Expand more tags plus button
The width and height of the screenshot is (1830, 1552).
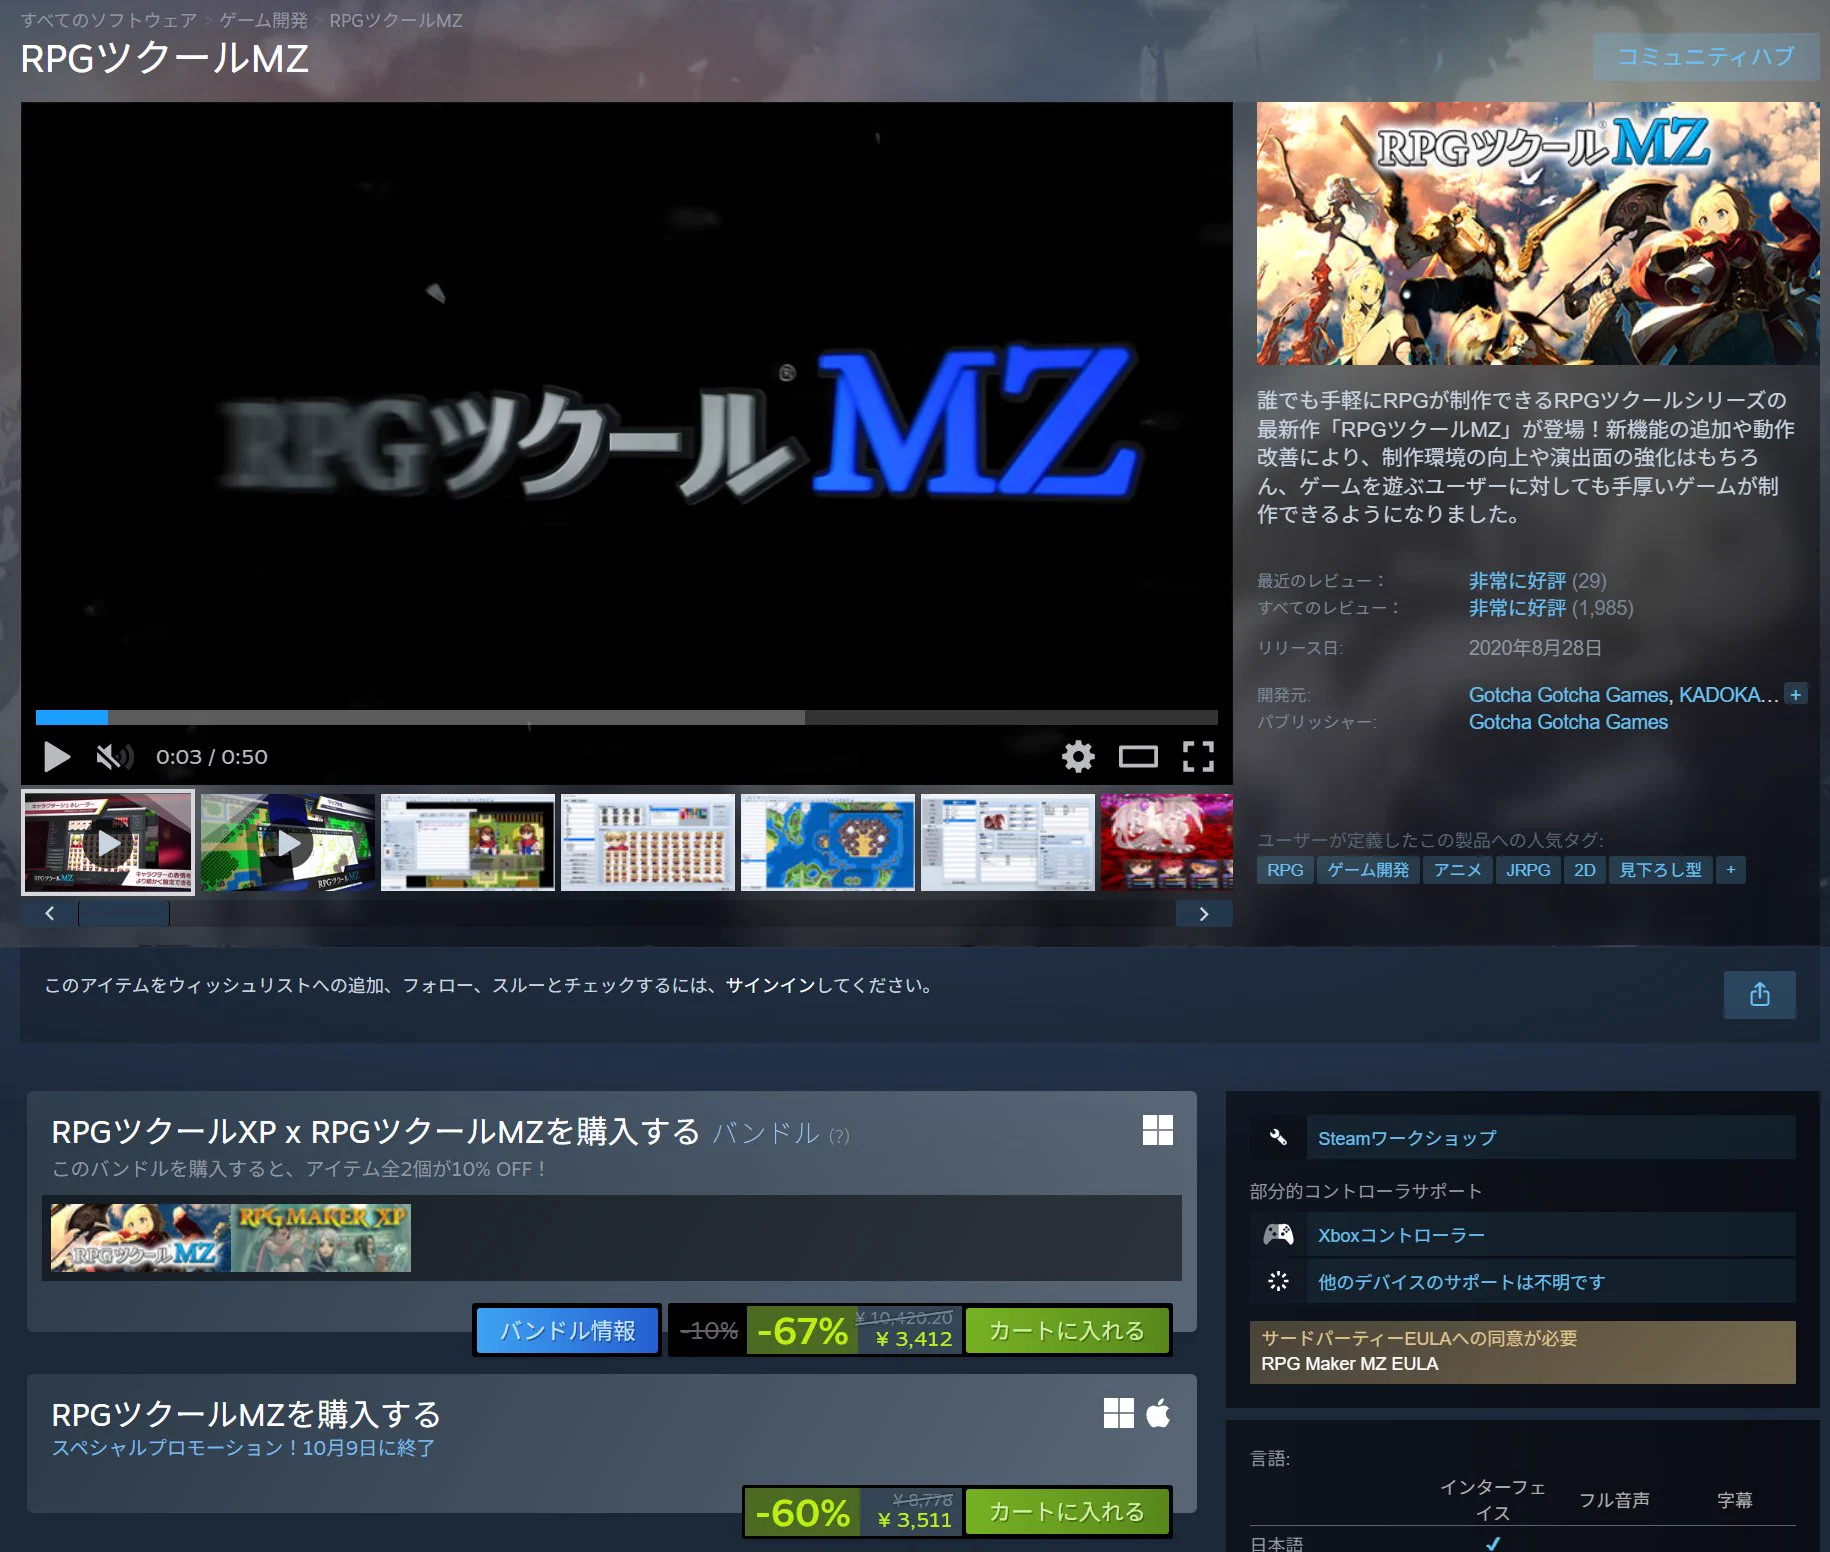pyautogui.click(x=1730, y=870)
